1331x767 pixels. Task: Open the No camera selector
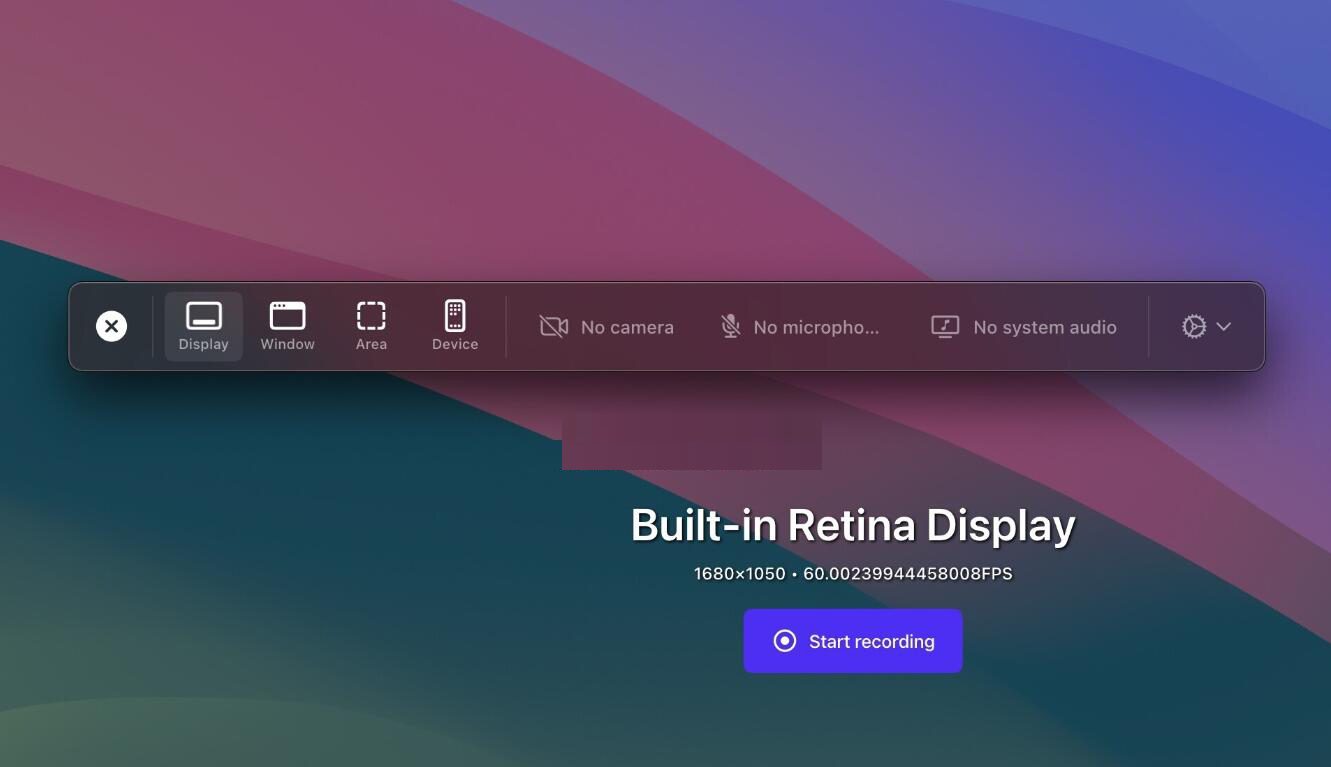(606, 327)
